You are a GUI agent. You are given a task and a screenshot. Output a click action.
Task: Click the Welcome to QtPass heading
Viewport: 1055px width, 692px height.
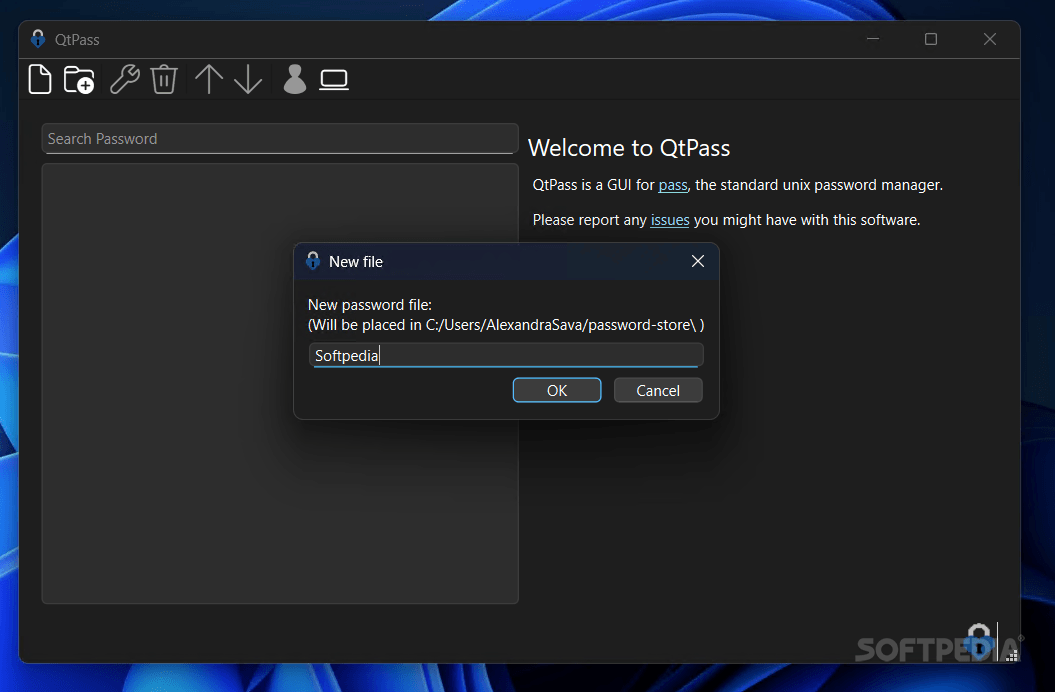(628, 148)
